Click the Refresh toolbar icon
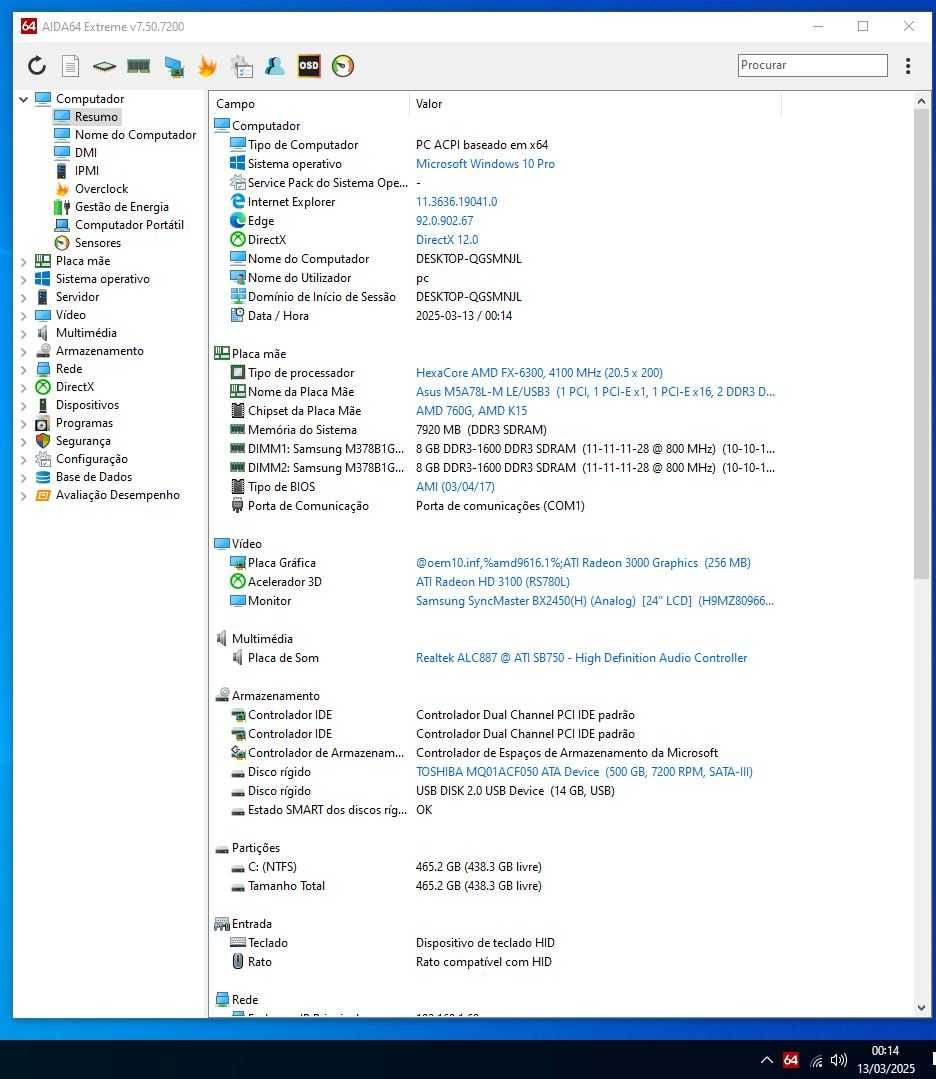The image size is (936, 1079). tap(37, 66)
